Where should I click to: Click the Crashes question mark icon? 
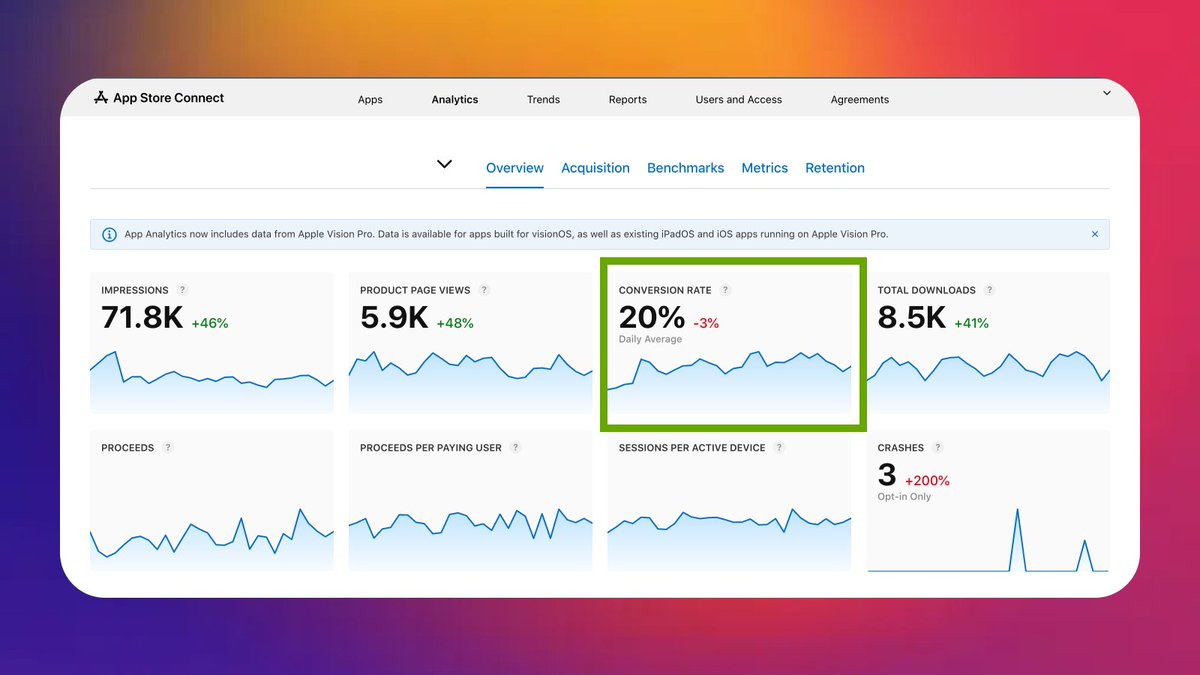point(938,447)
